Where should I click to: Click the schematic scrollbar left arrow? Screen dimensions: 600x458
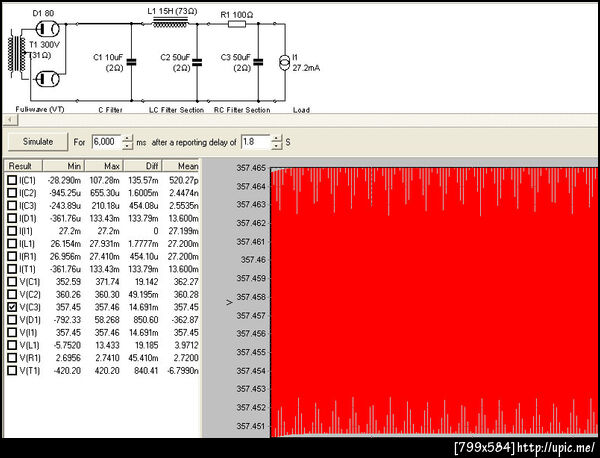(10, 120)
